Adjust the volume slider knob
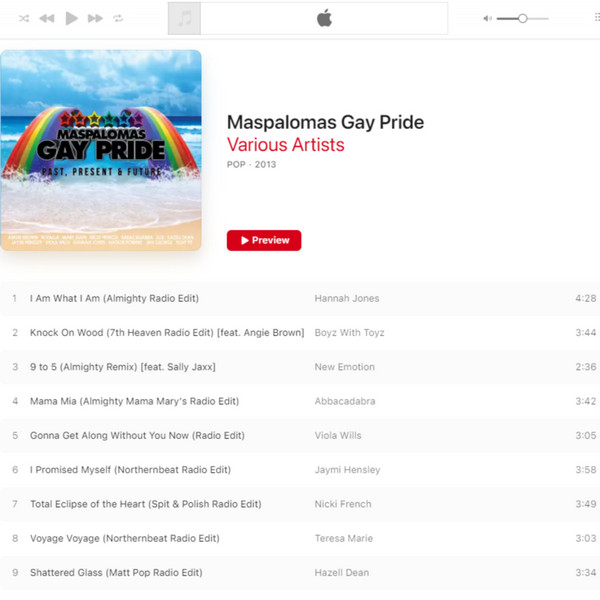 point(523,18)
